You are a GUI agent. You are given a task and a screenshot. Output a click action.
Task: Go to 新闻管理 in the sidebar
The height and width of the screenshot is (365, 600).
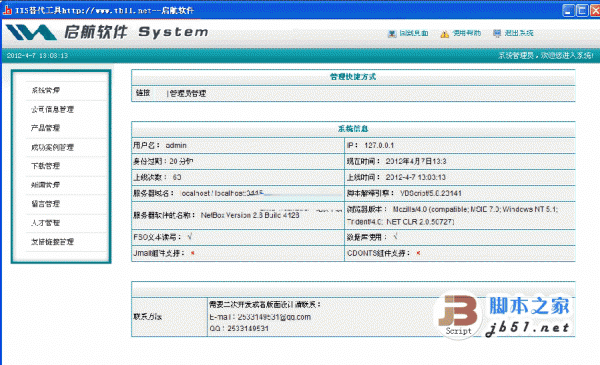pos(45,185)
